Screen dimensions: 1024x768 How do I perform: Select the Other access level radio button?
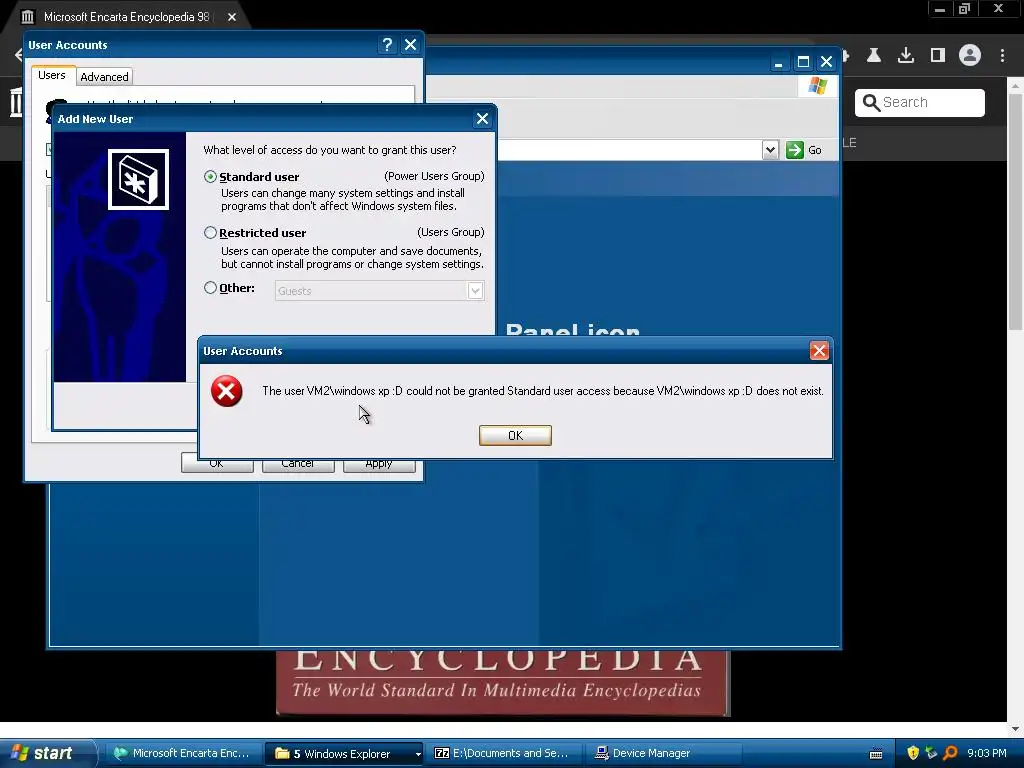tap(210, 287)
